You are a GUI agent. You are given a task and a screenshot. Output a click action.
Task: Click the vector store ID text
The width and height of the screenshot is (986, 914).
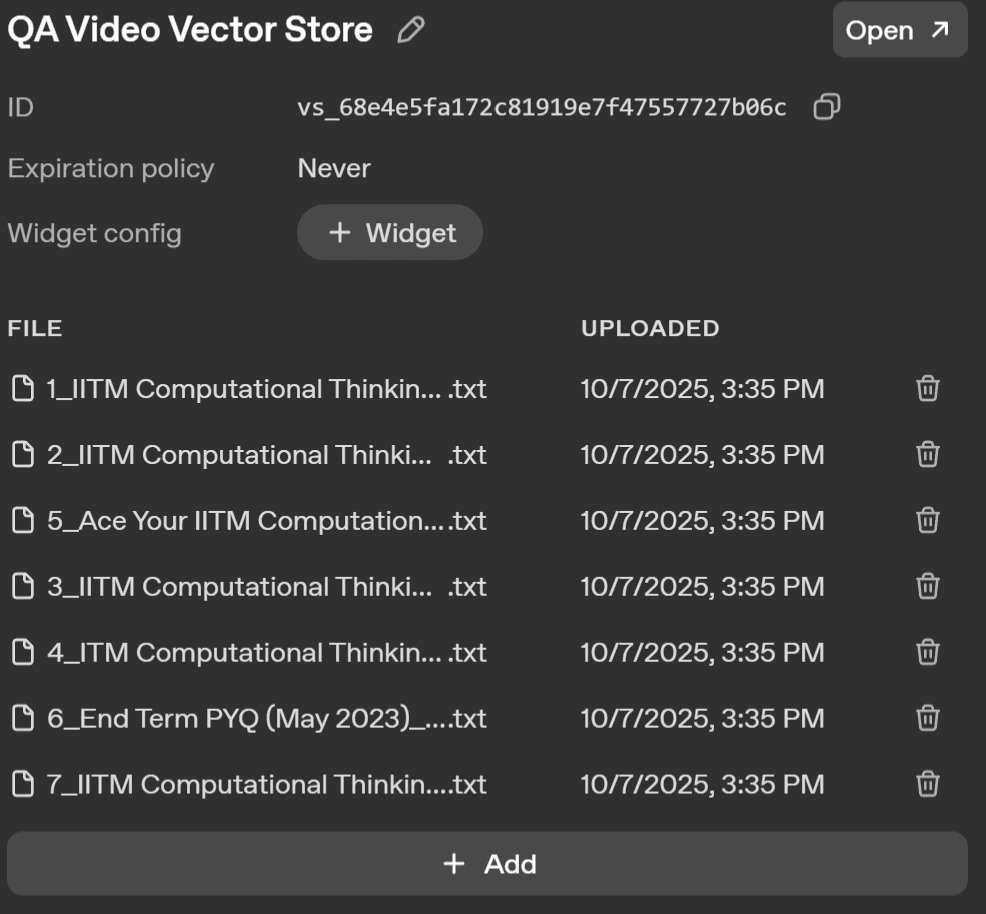point(541,107)
